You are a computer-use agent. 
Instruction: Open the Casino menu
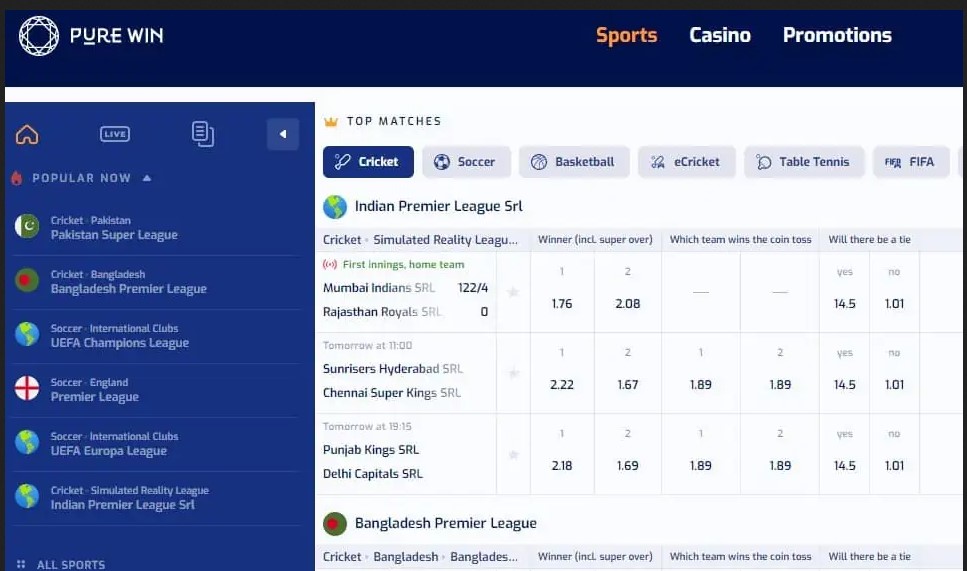tap(720, 35)
